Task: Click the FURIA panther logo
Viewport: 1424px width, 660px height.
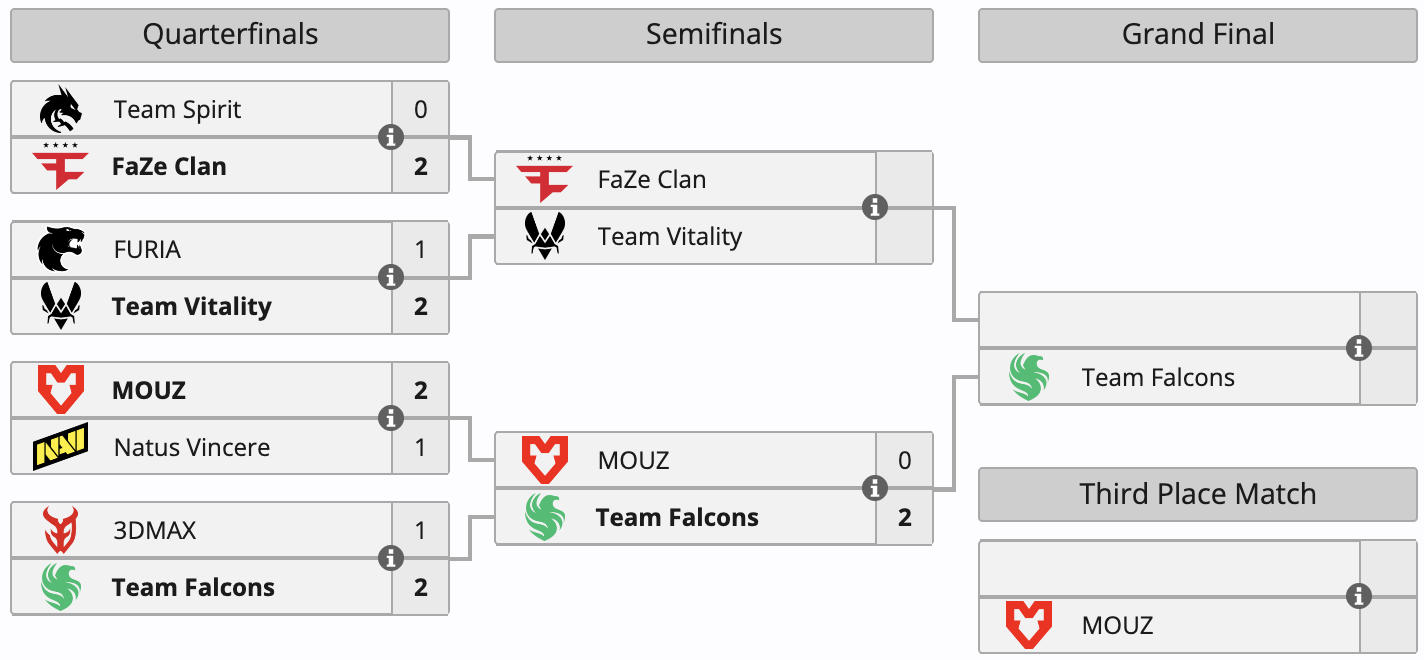Action: tap(61, 250)
